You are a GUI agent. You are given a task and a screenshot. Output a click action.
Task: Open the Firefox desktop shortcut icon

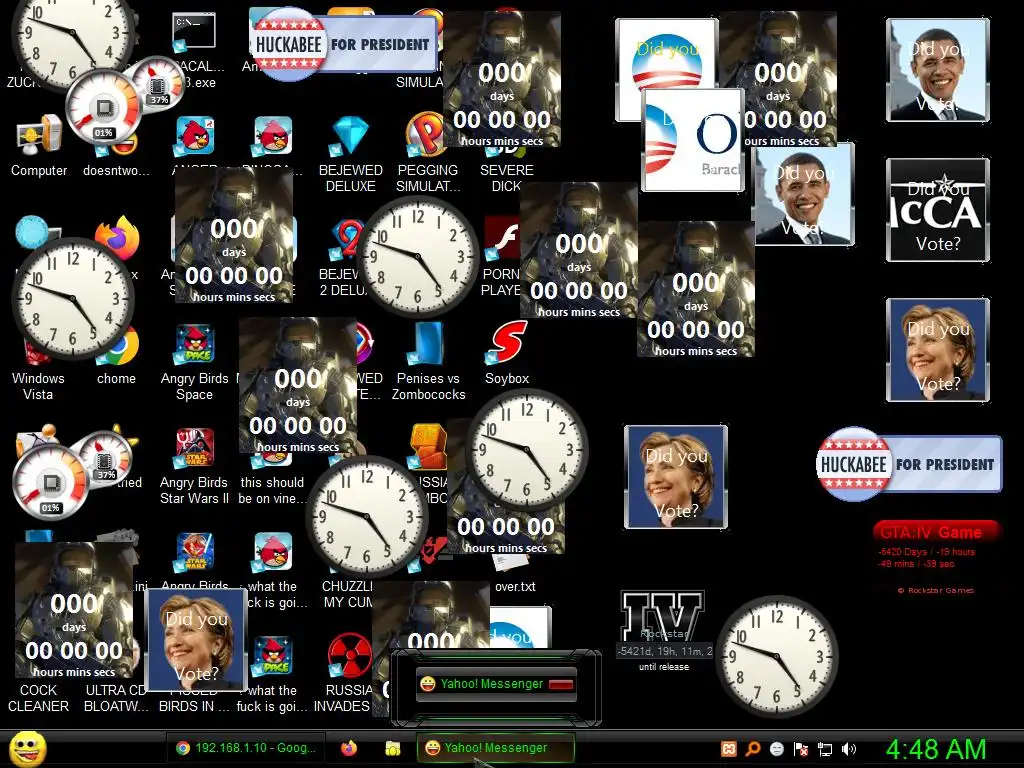pyautogui.click(x=118, y=236)
